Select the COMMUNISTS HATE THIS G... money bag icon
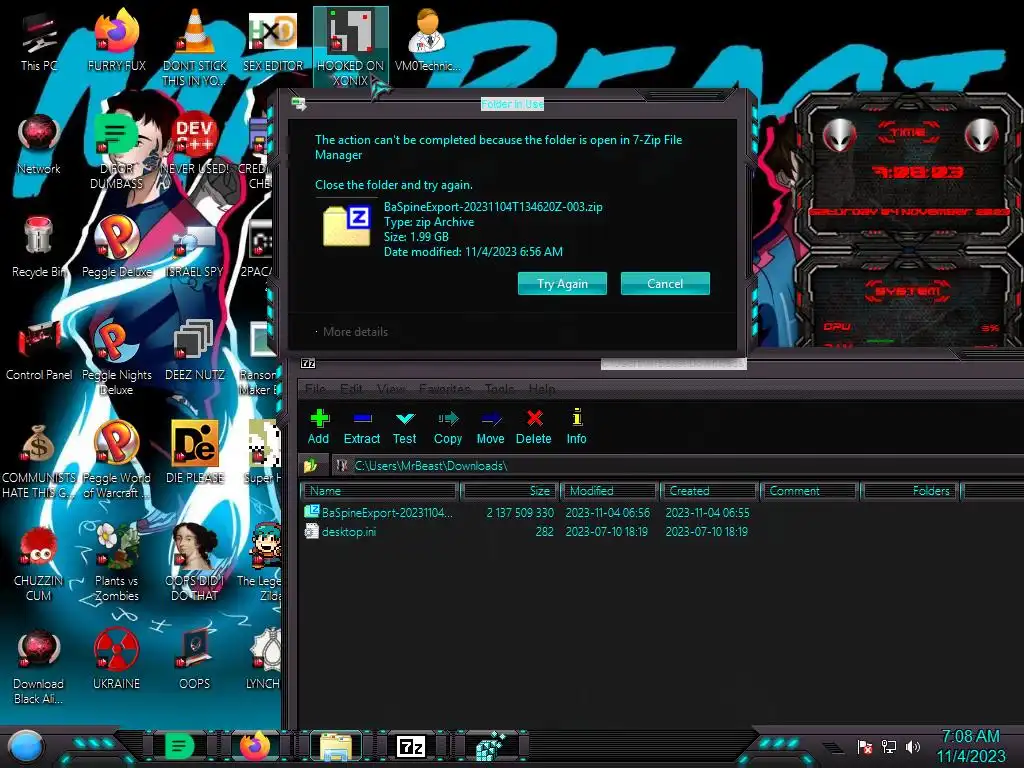The height and width of the screenshot is (768, 1024). (x=39, y=461)
